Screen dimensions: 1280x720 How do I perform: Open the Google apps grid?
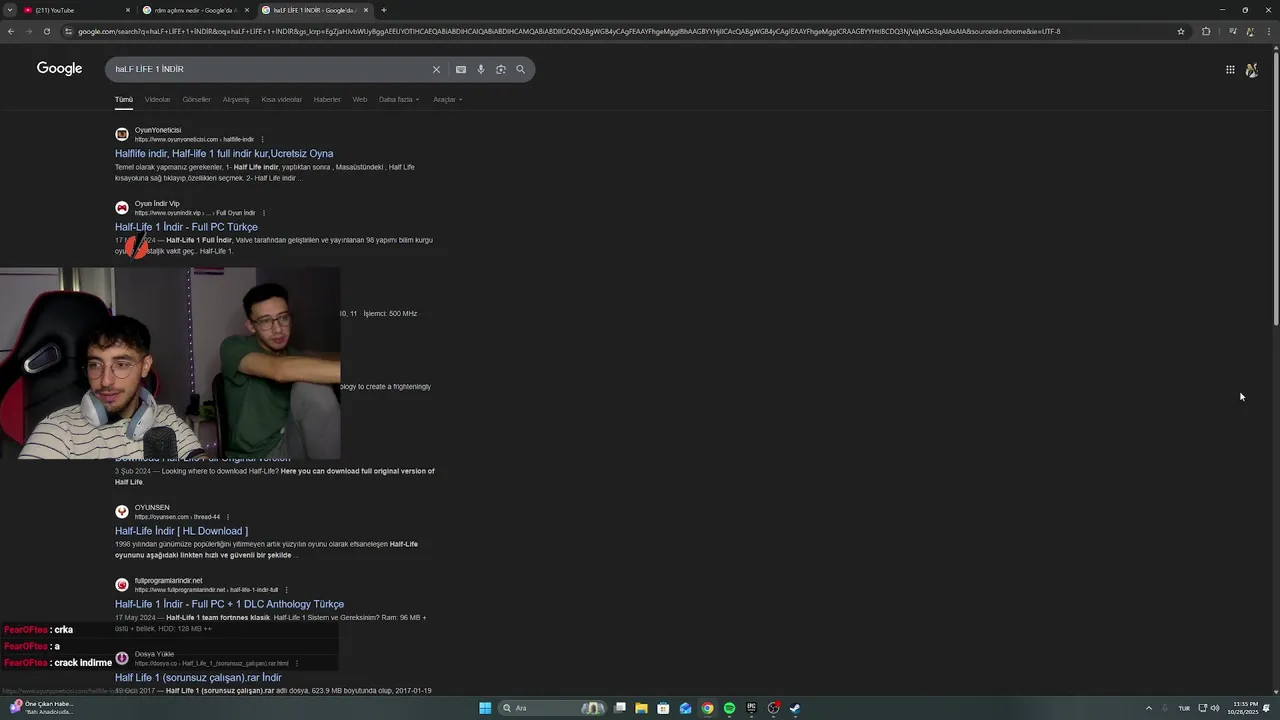1230,69
